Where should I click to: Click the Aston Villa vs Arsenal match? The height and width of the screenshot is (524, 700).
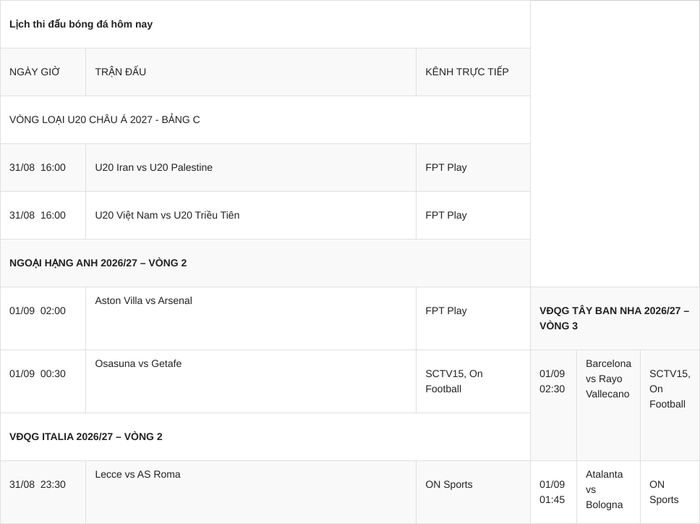(144, 300)
